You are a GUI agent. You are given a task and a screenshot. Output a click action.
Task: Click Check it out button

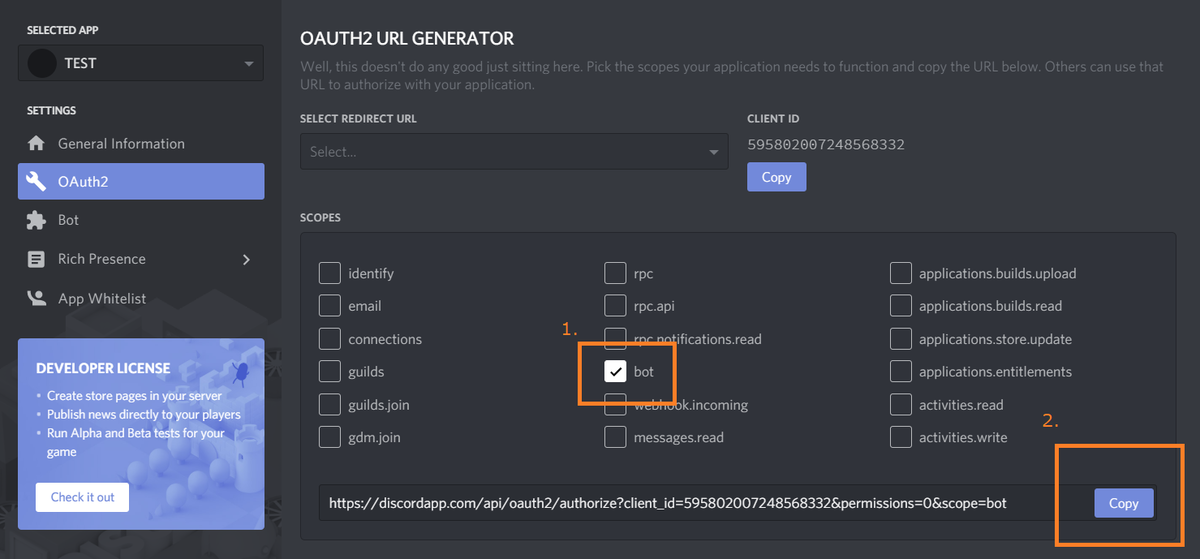[x=82, y=497]
